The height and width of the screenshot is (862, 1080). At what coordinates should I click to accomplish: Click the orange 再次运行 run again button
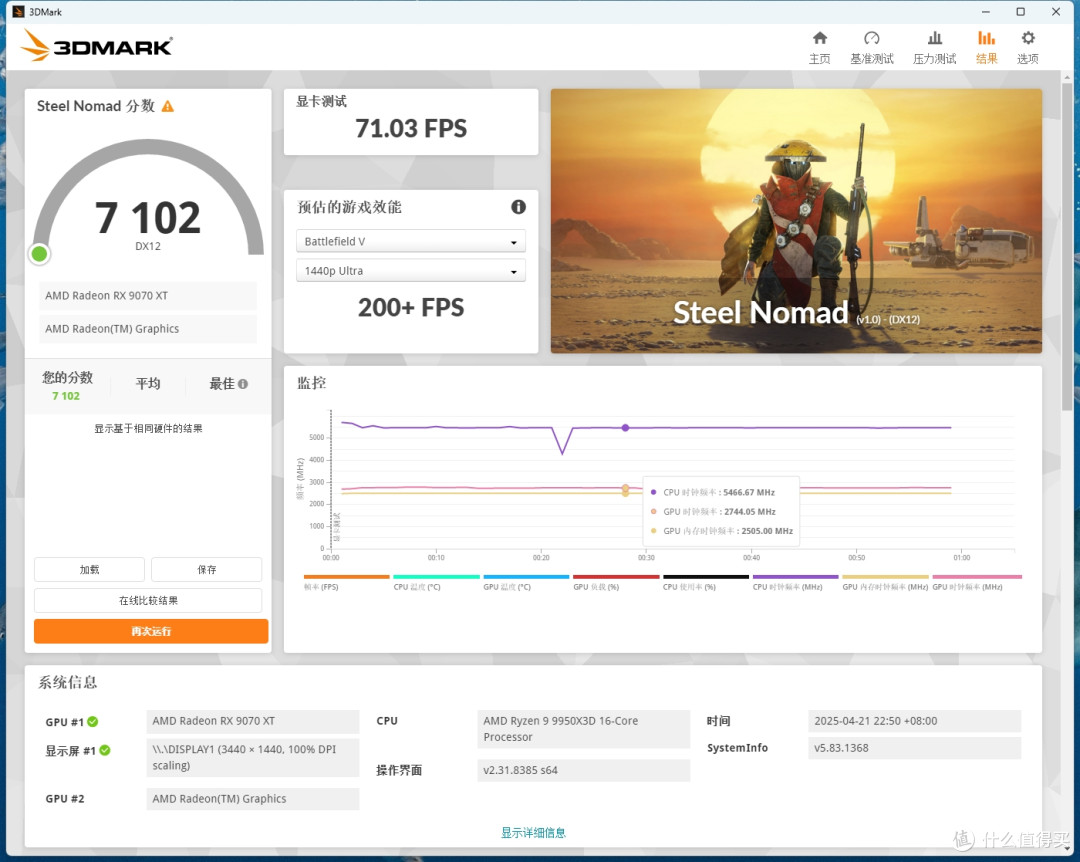151,631
